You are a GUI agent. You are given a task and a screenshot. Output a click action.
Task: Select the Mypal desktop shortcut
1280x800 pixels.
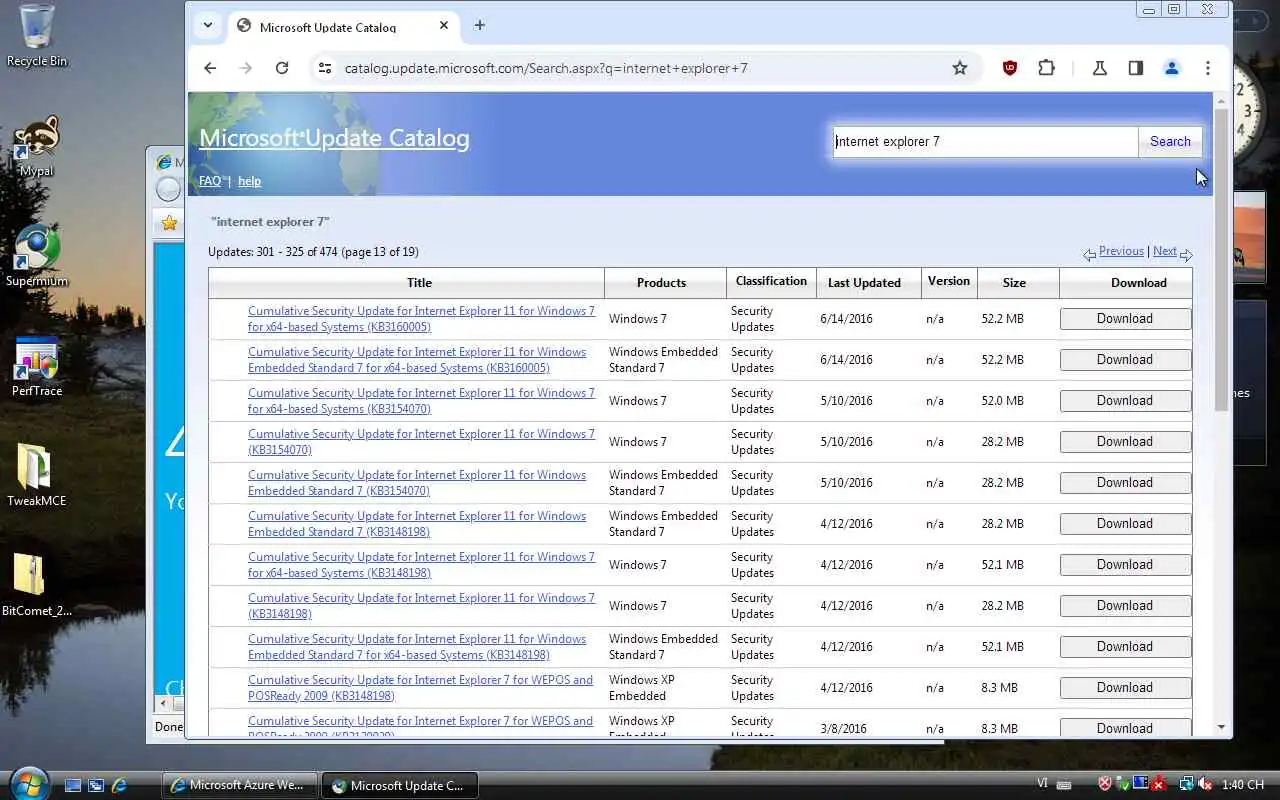click(37, 146)
